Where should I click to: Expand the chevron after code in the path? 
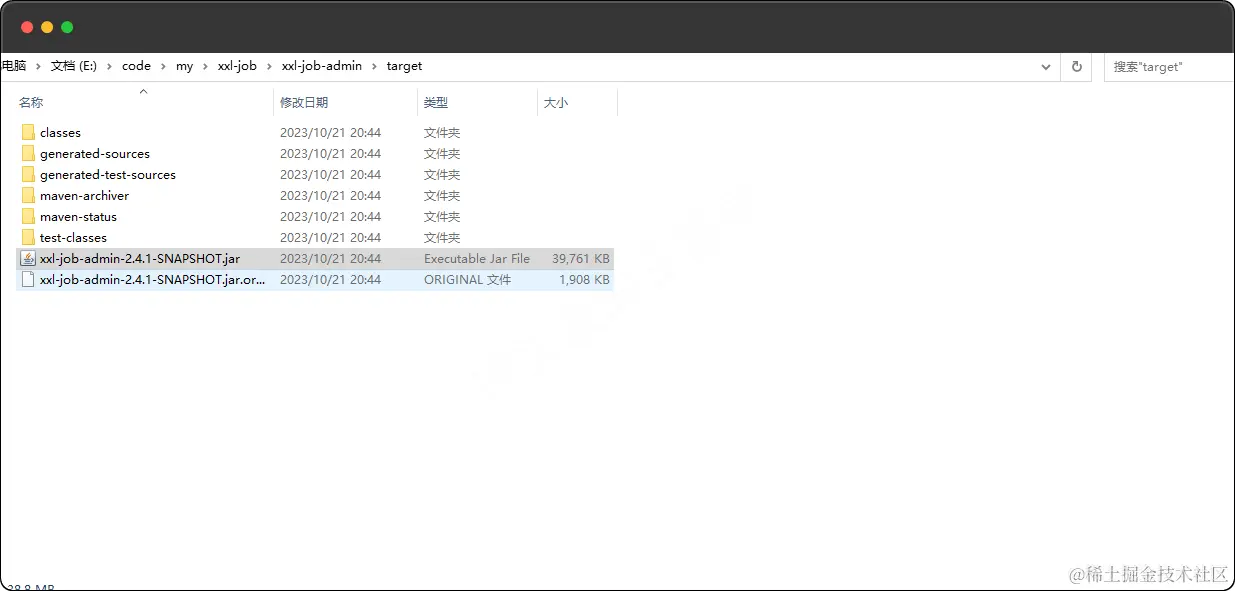[x=164, y=66]
